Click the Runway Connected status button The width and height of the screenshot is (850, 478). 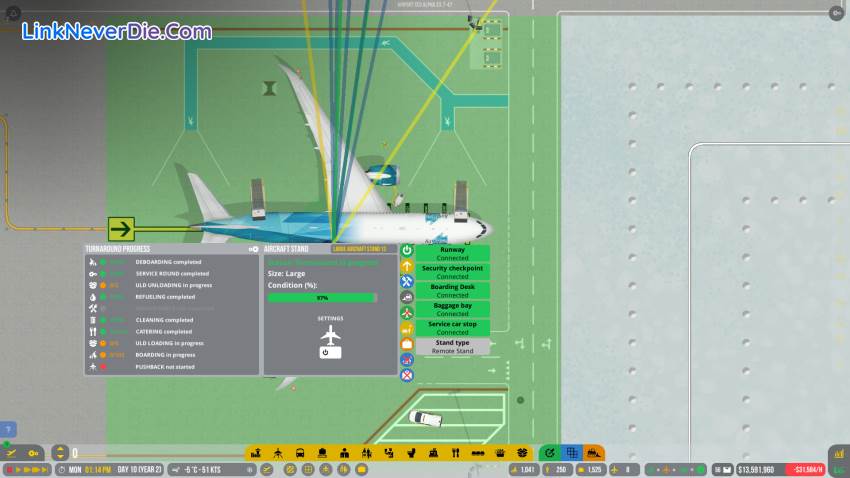[453, 254]
